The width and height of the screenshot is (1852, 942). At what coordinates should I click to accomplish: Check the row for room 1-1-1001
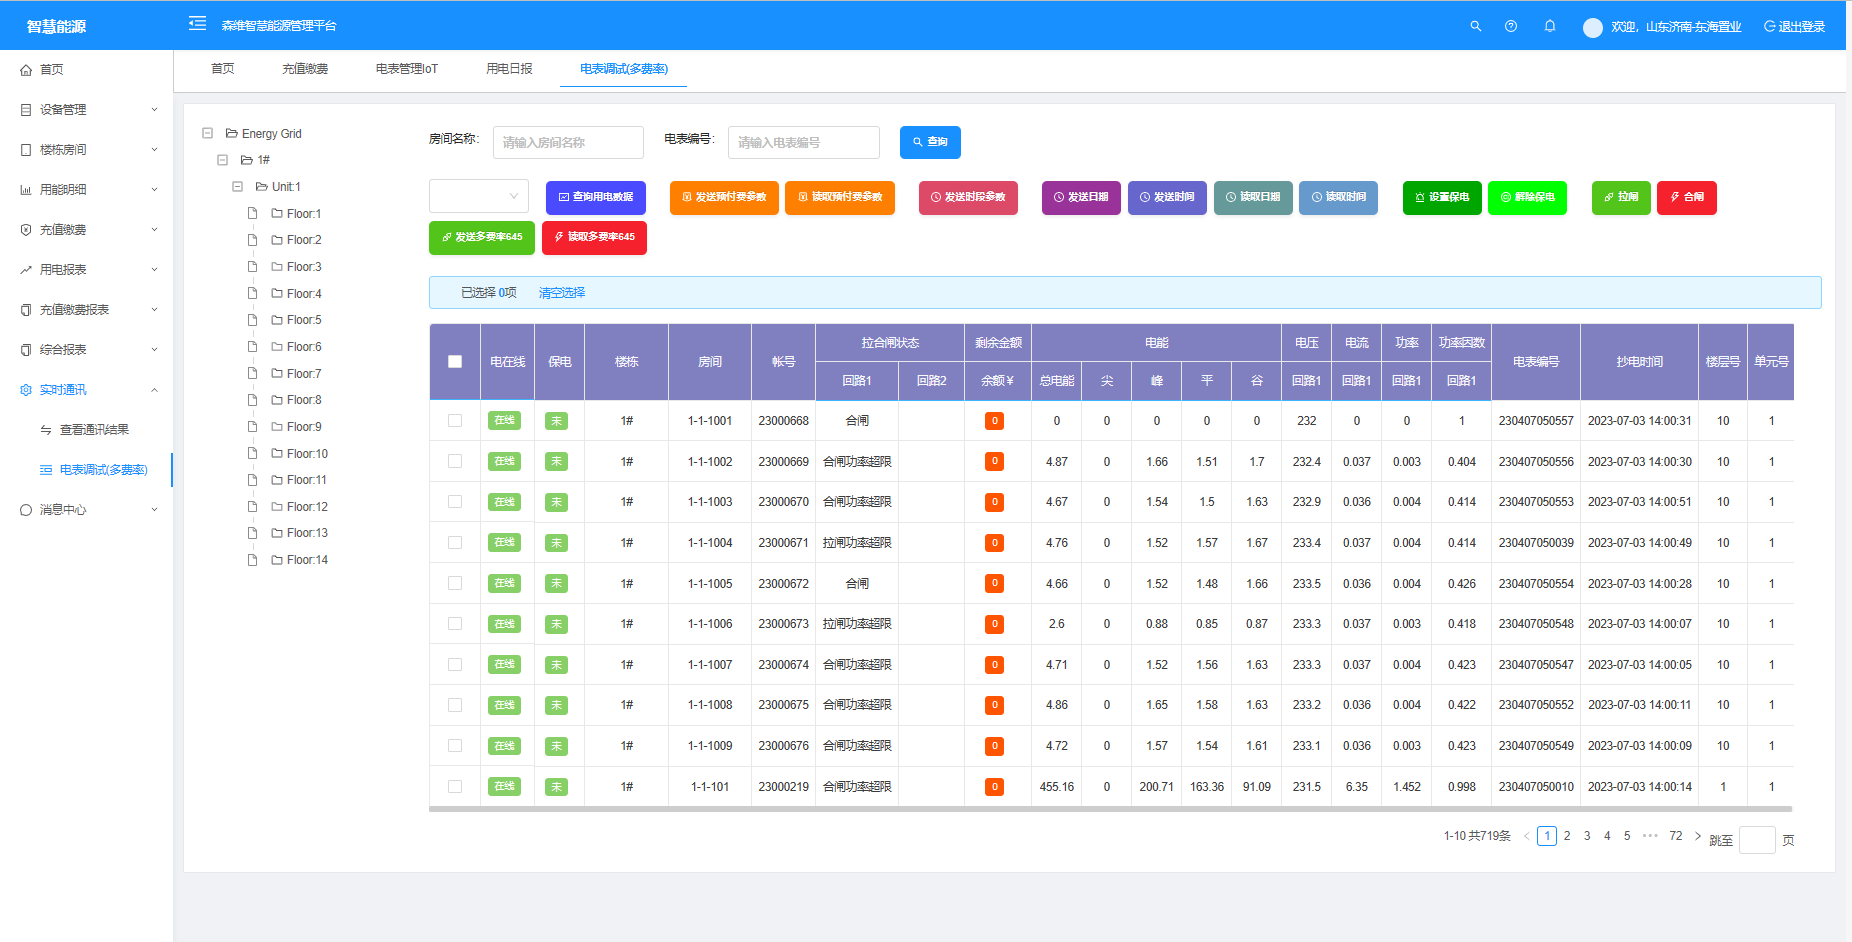click(x=455, y=421)
